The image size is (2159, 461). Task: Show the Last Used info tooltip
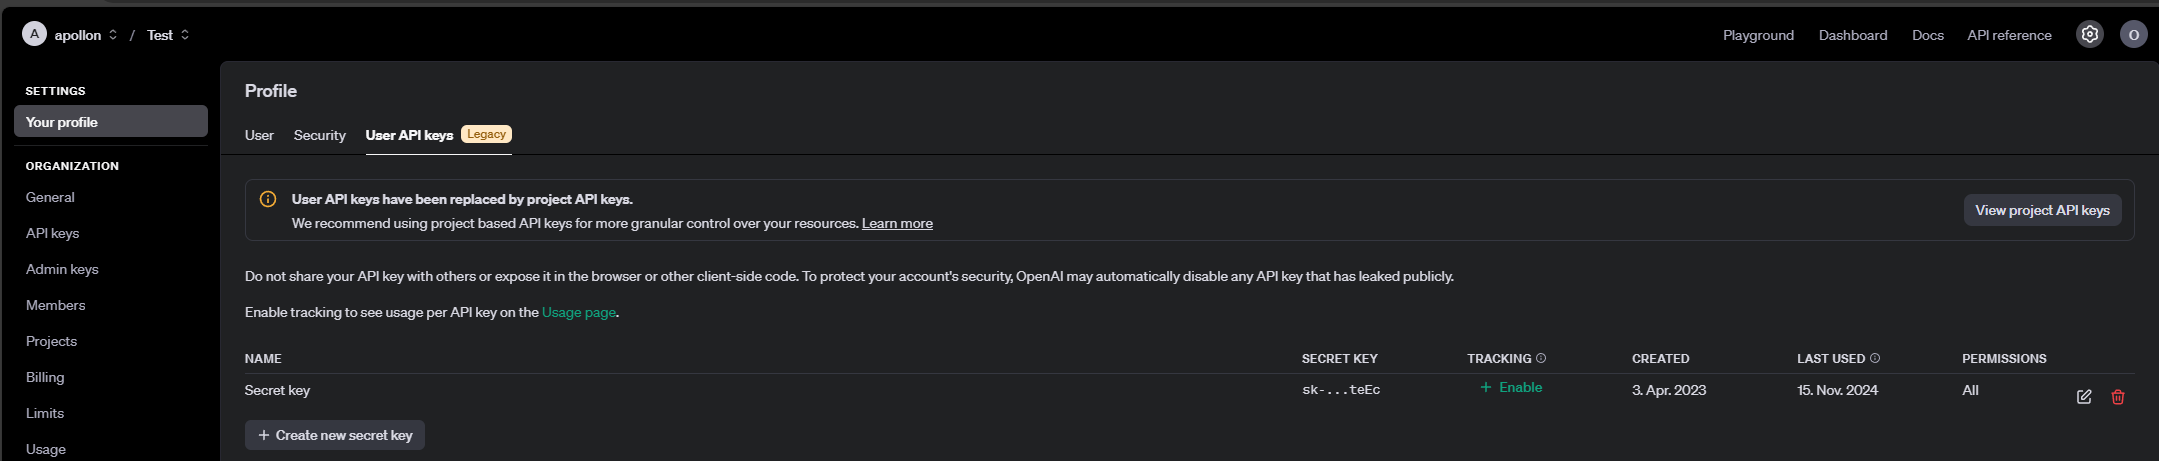(x=1875, y=358)
